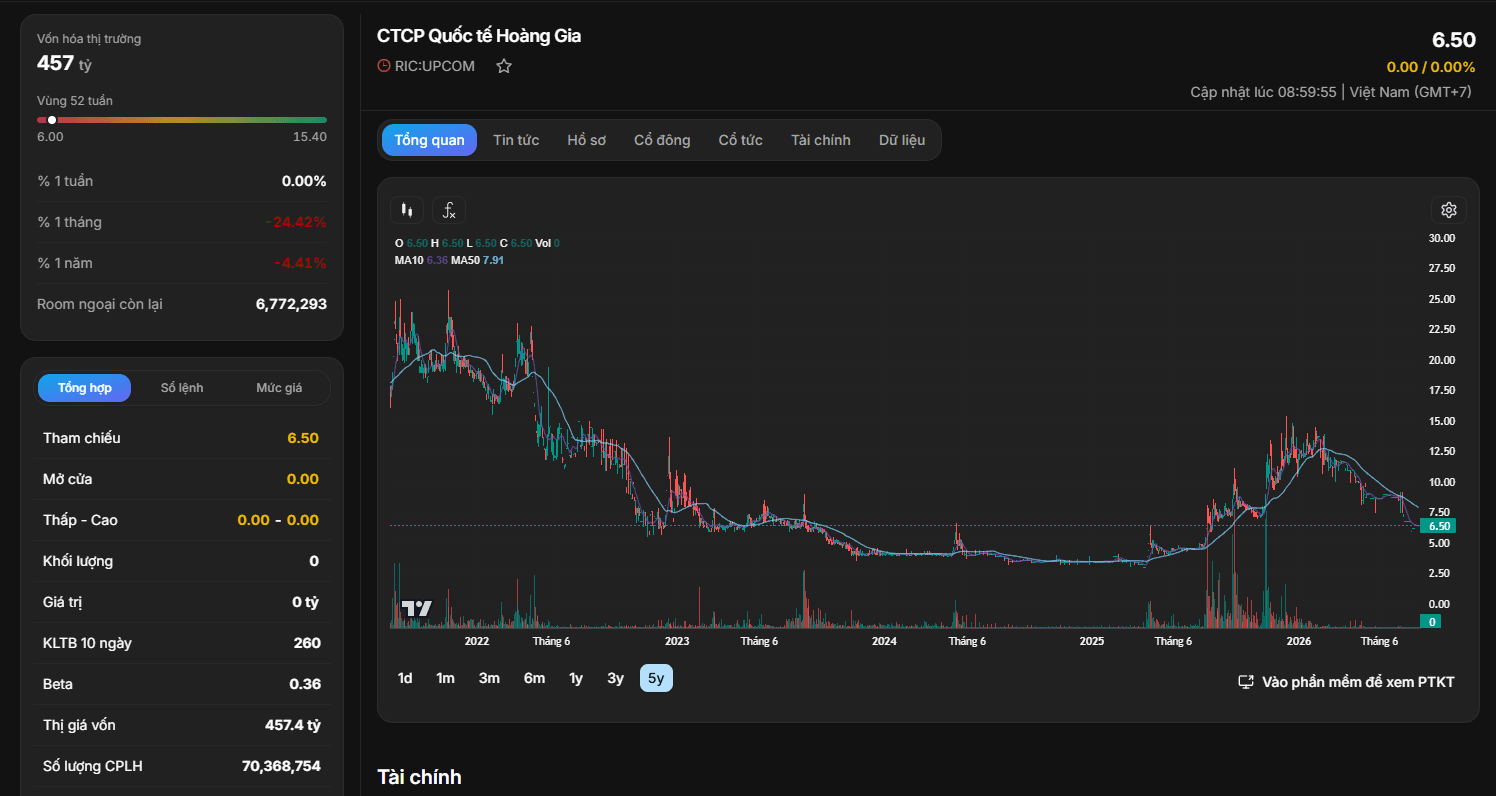Click the 52-week range slider marker
The height and width of the screenshot is (796, 1496).
pyautogui.click(x=52, y=120)
